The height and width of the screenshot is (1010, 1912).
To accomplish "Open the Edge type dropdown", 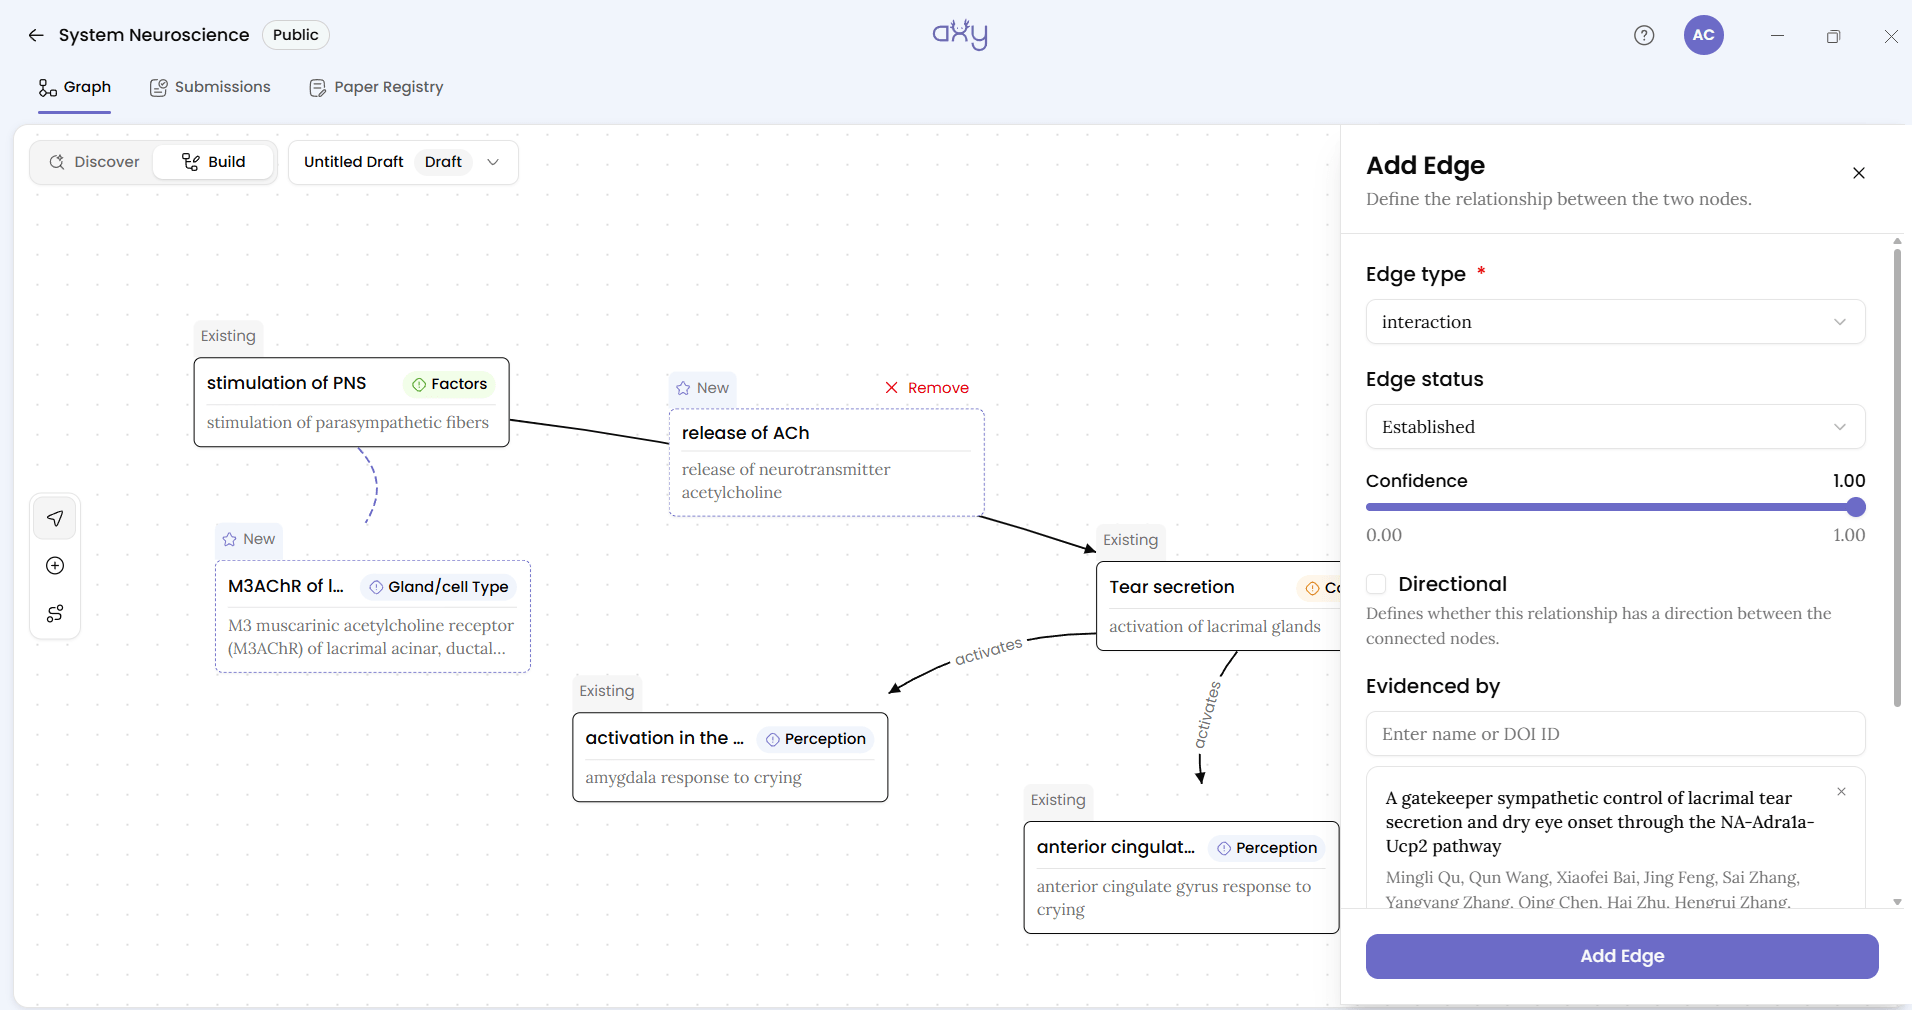I will tap(1615, 322).
